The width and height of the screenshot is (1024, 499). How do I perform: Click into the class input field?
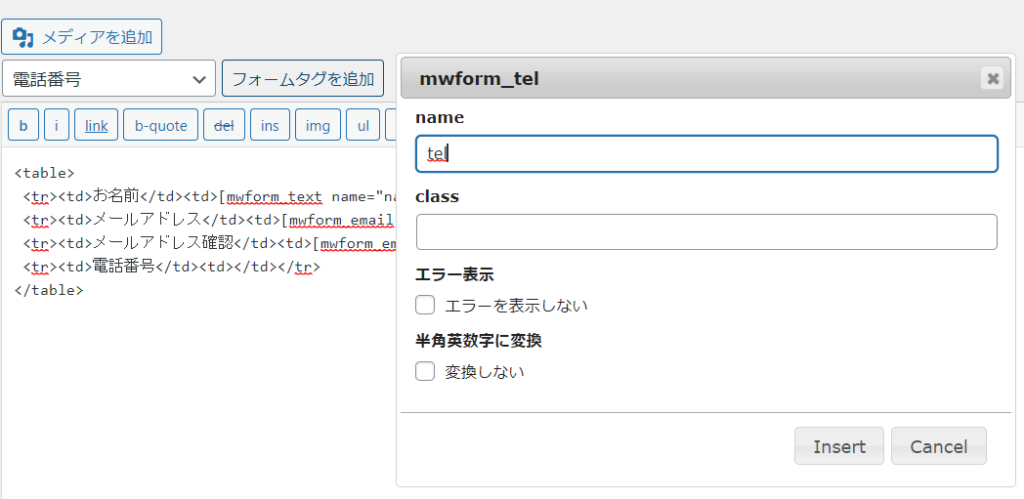click(707, 232)
